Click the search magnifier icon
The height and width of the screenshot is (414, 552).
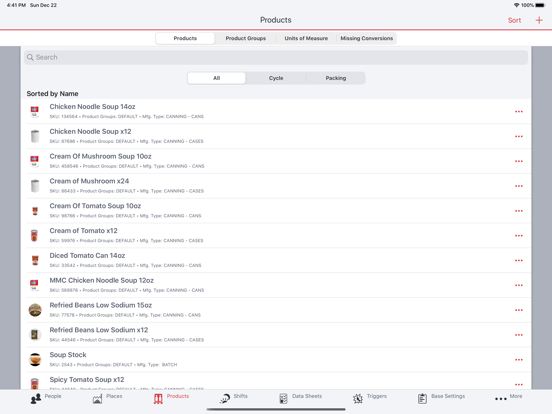pos(30,57)
